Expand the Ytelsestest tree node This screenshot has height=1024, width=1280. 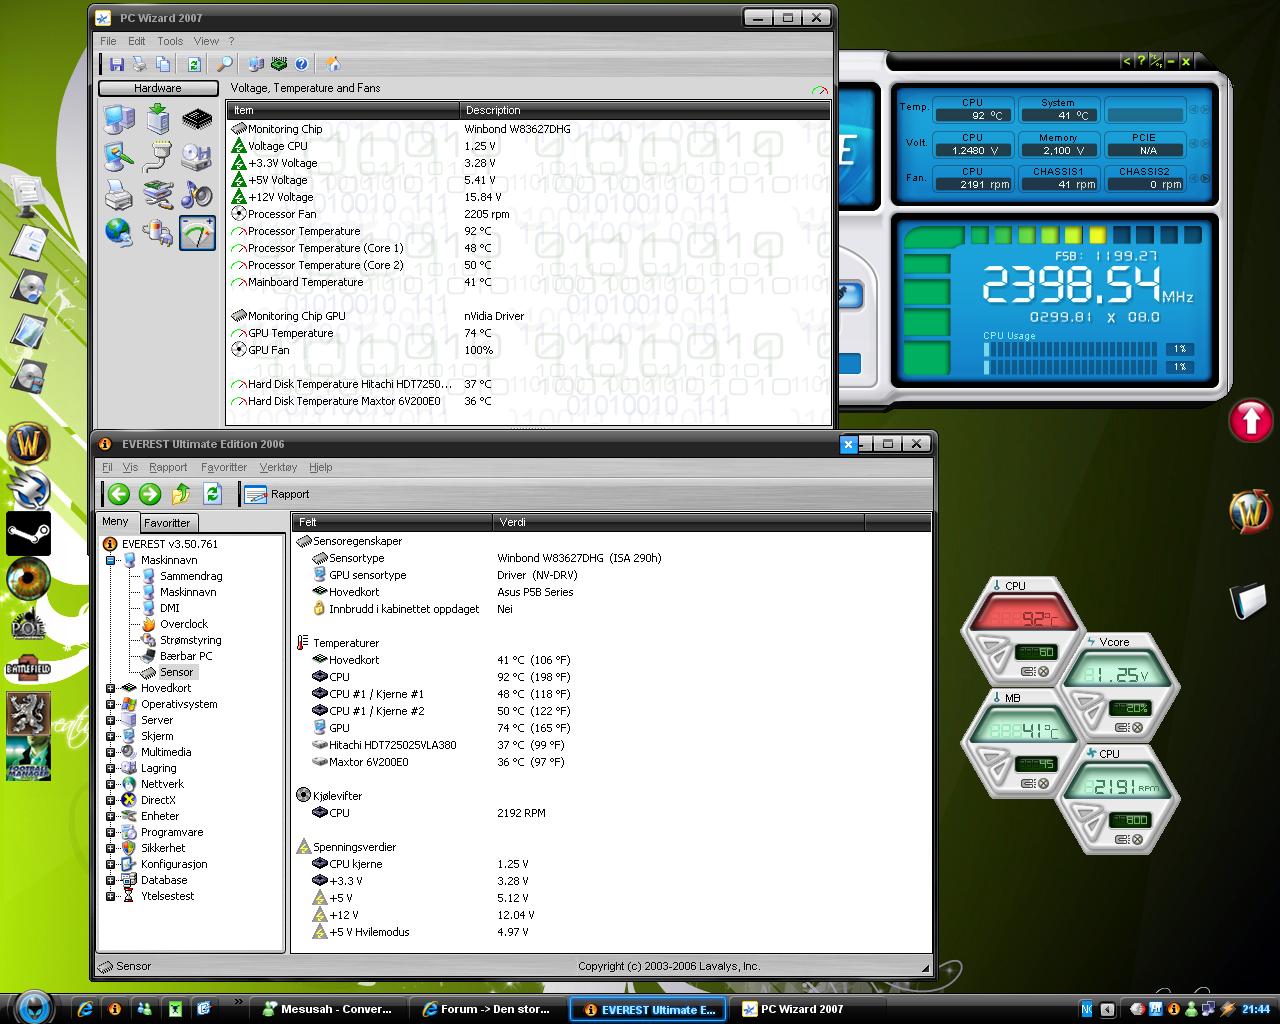tap(110, 896)
